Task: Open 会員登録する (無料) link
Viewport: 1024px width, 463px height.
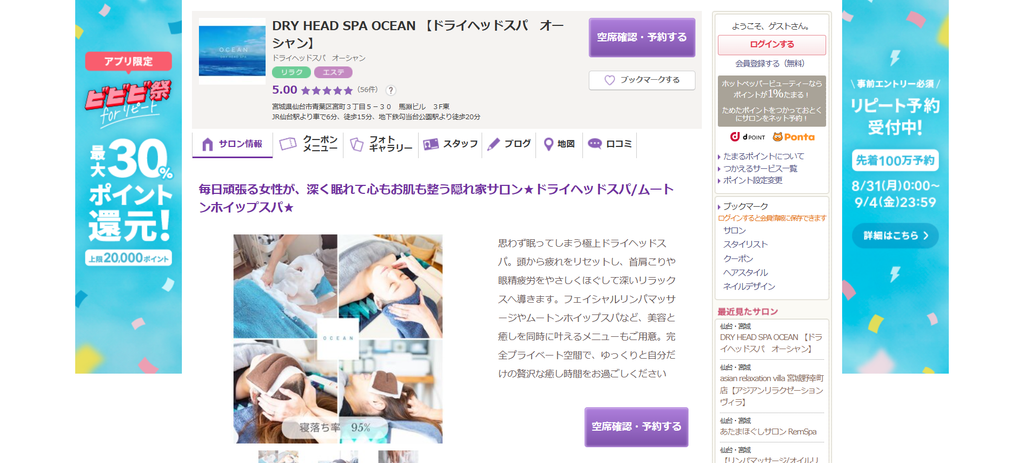Action: pos(770,63)
